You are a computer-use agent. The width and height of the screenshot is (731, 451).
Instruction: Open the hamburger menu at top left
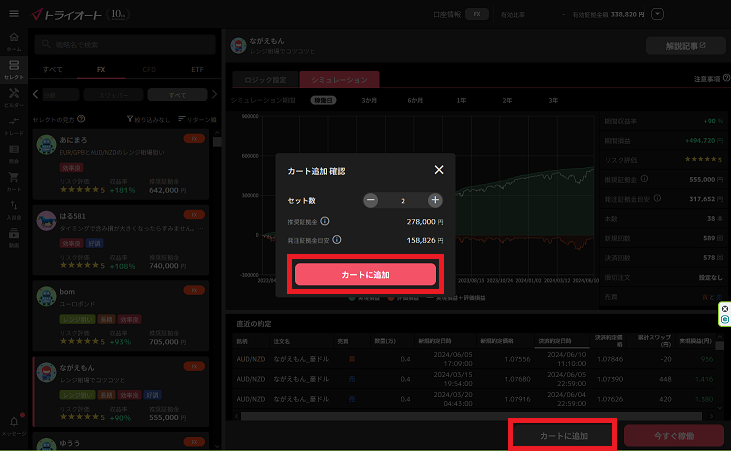click(x=13, y=15)
